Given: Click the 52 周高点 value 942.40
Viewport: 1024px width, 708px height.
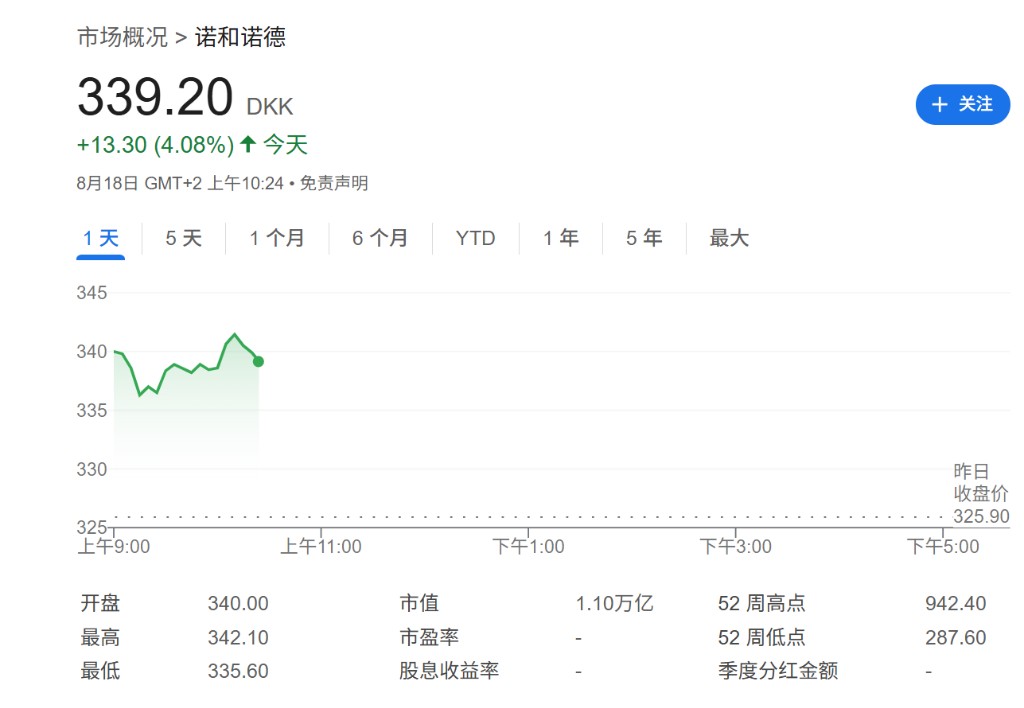Looking at the screenshot, I should (955, 604).
